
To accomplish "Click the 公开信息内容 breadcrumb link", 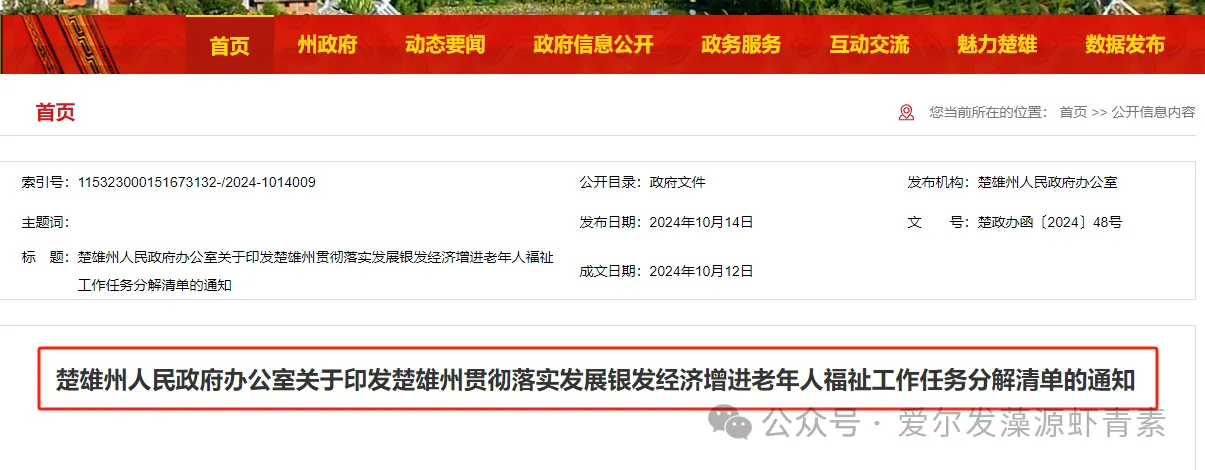I will [1153, 112].
